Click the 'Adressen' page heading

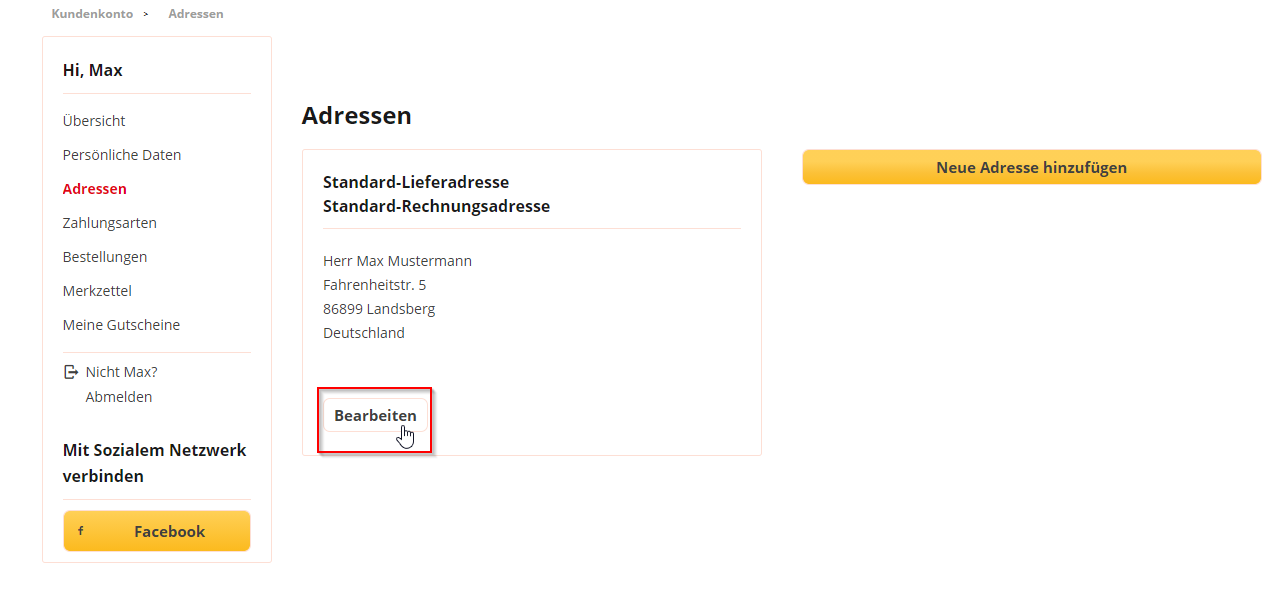point(356,115)
